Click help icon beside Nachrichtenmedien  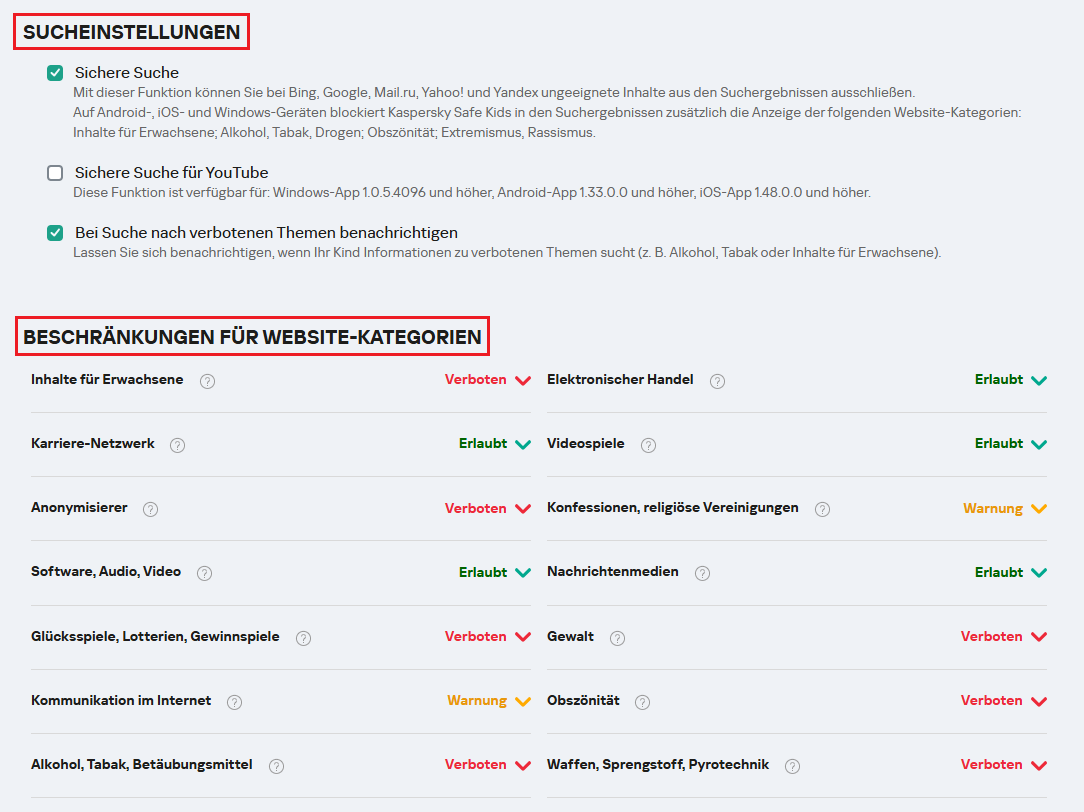pos(702,573)
